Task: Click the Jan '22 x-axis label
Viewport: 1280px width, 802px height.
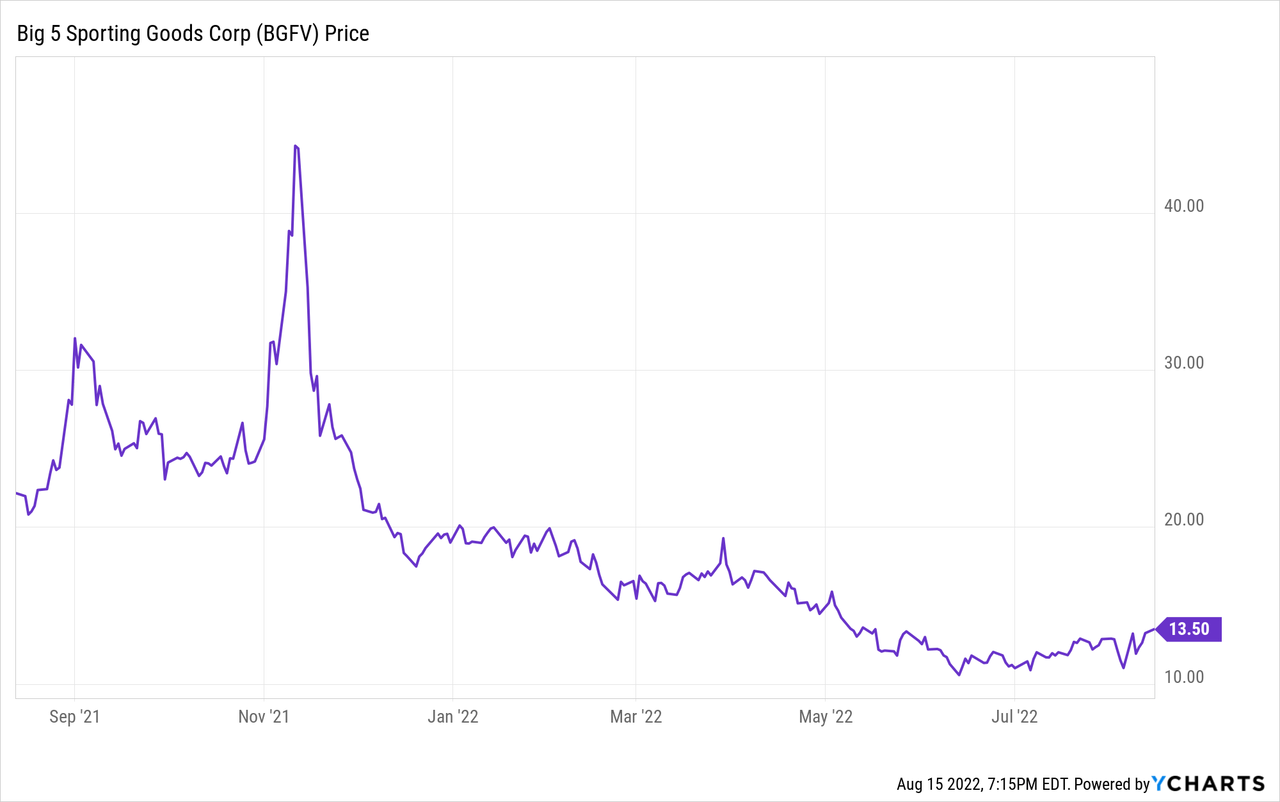Action: [453, 717]
